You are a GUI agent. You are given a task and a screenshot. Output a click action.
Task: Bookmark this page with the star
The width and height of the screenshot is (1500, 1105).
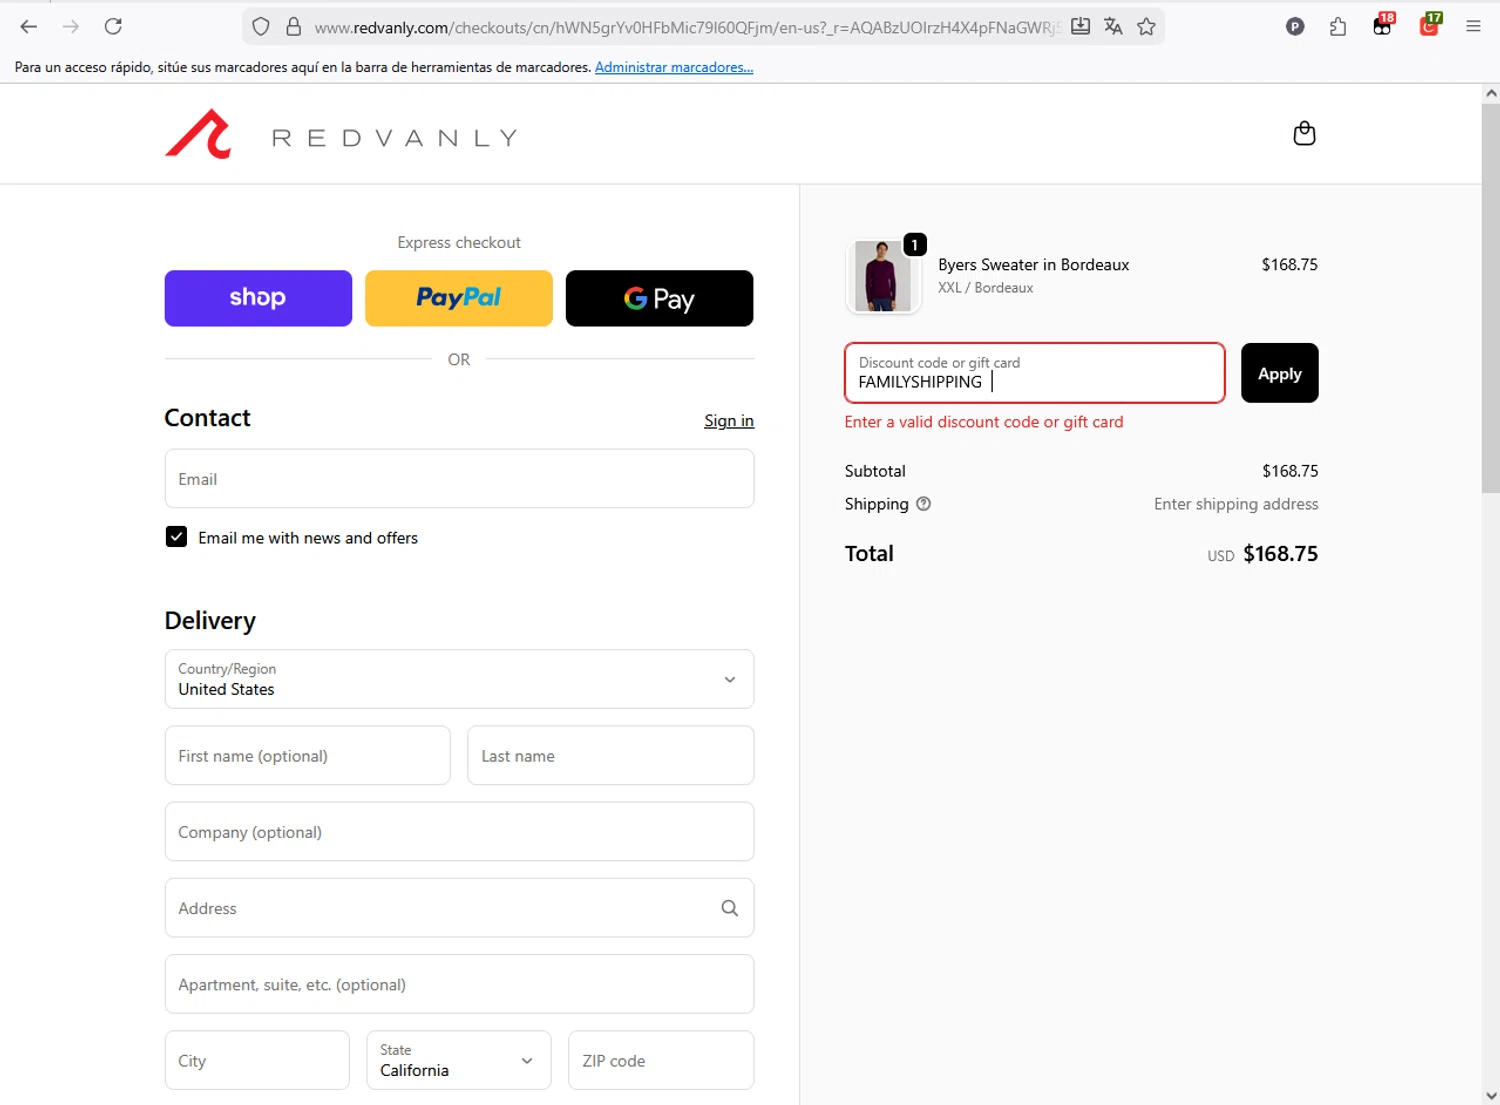[1147, 27]
